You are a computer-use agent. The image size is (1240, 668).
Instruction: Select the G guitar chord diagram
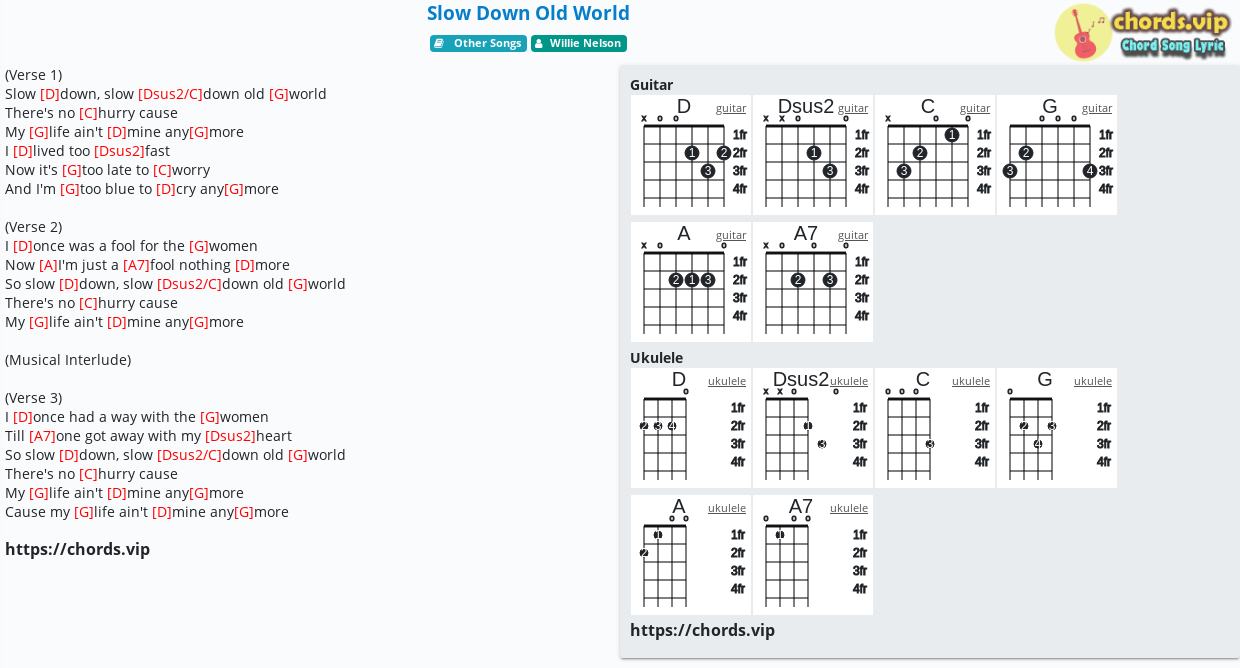[x=1057, y=155]
